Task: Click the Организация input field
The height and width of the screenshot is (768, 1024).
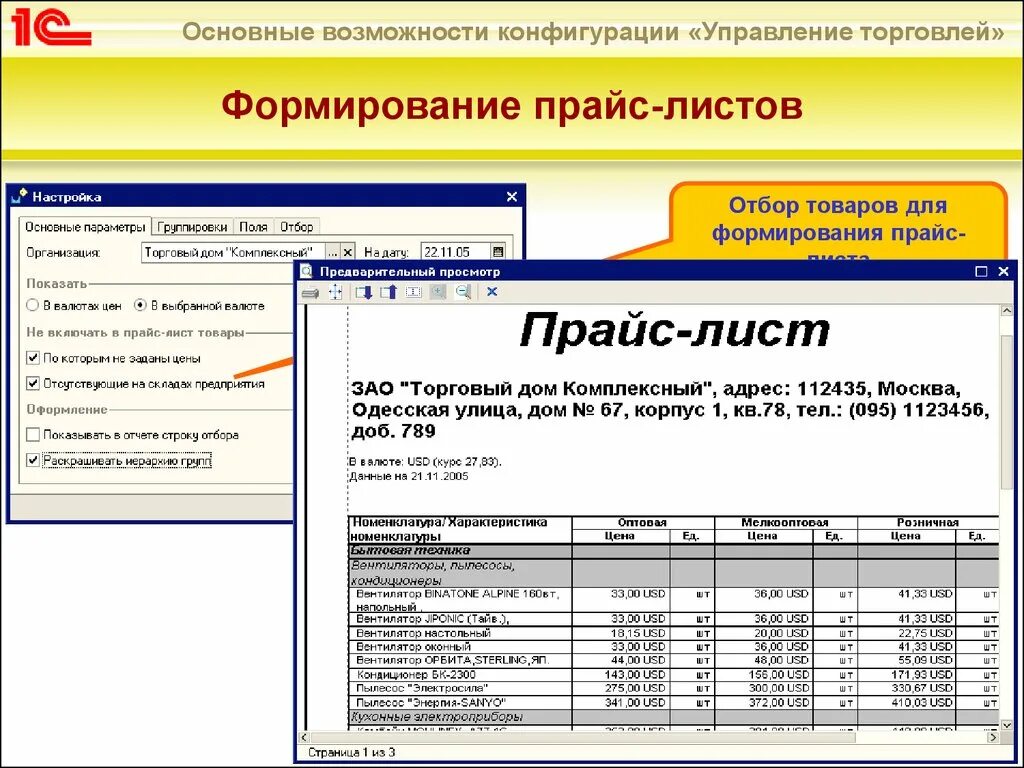Action: (x=233, y=252)
